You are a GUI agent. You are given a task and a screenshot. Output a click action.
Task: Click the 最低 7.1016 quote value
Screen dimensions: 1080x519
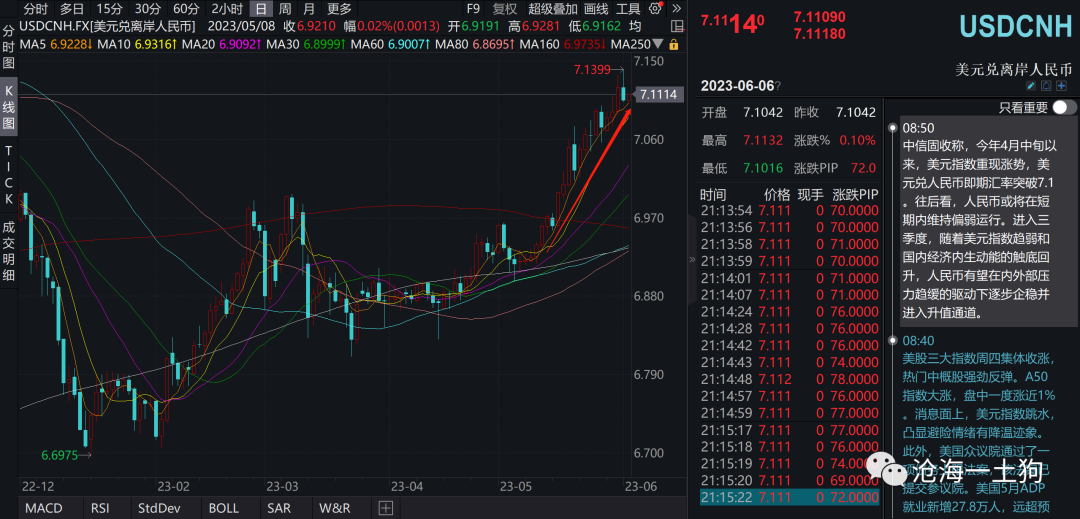tap(763, 168)
